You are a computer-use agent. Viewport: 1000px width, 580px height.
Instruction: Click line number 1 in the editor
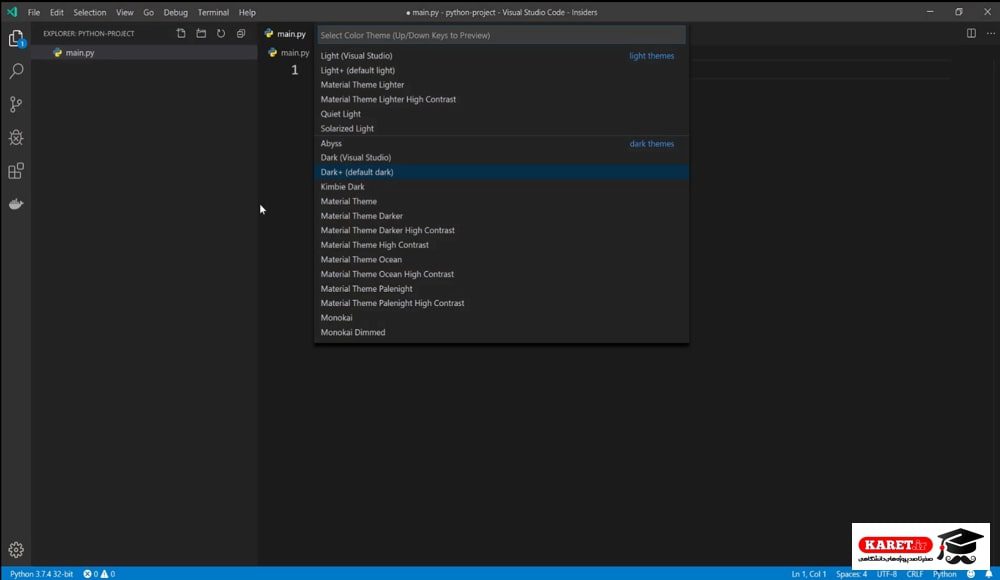point(295,70)
